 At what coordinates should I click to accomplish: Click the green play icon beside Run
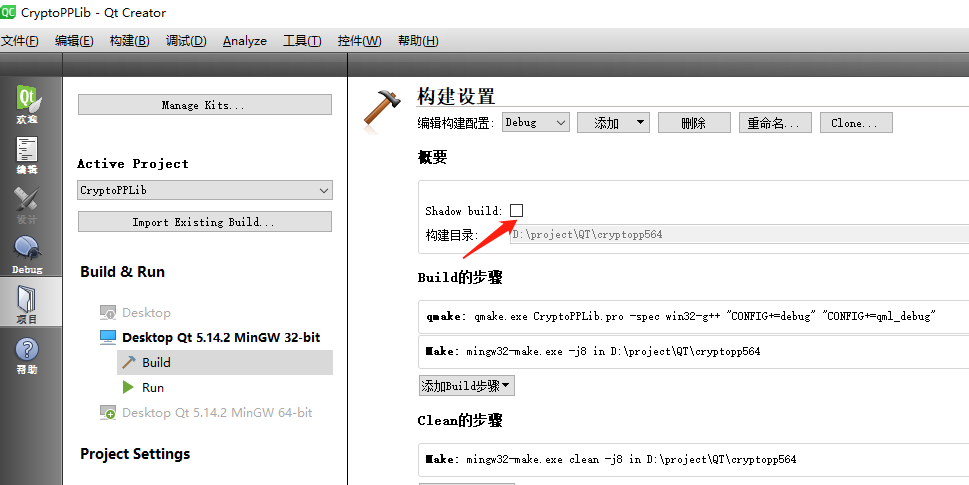129,387
